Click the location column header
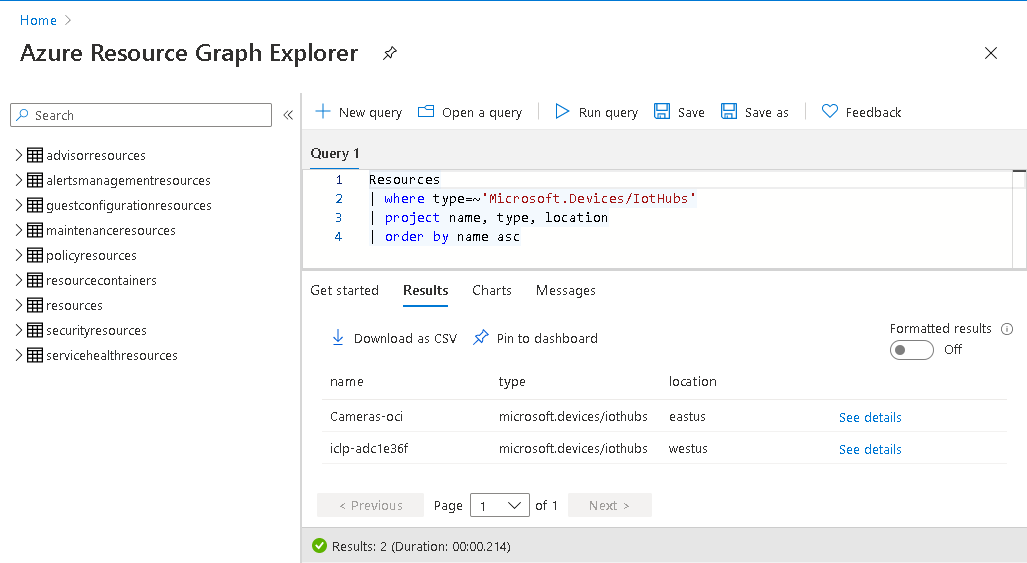Viewport: 1027px width, 563px height. pyautogui.click(x=692, y=382)
